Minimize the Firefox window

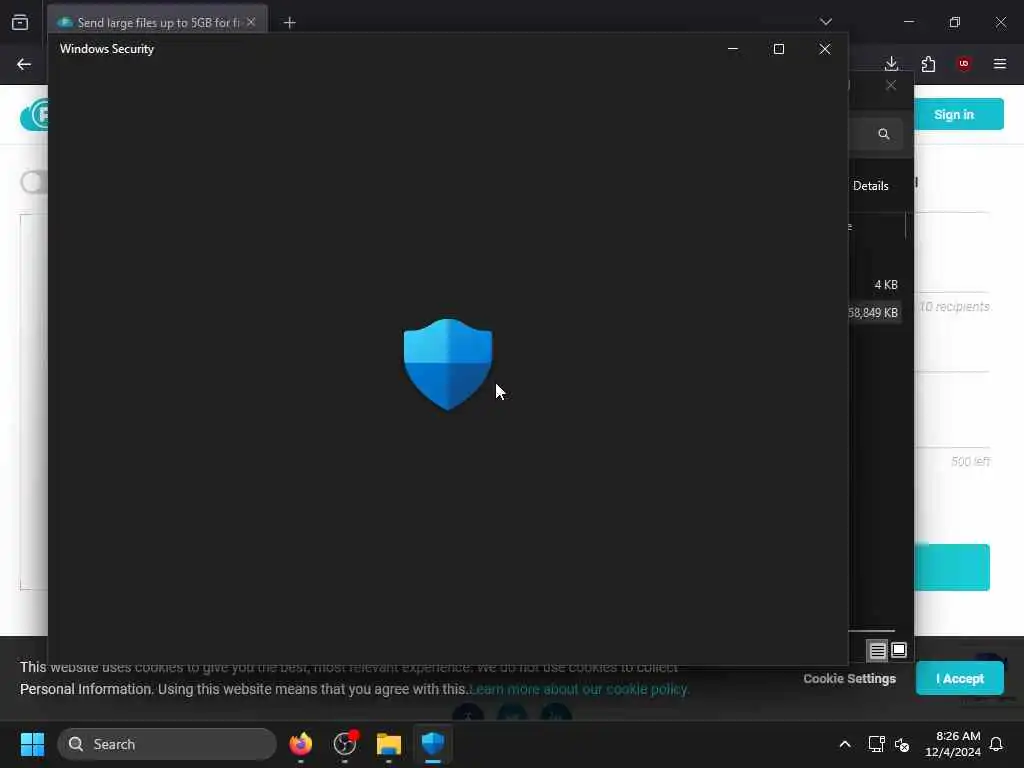908,22
